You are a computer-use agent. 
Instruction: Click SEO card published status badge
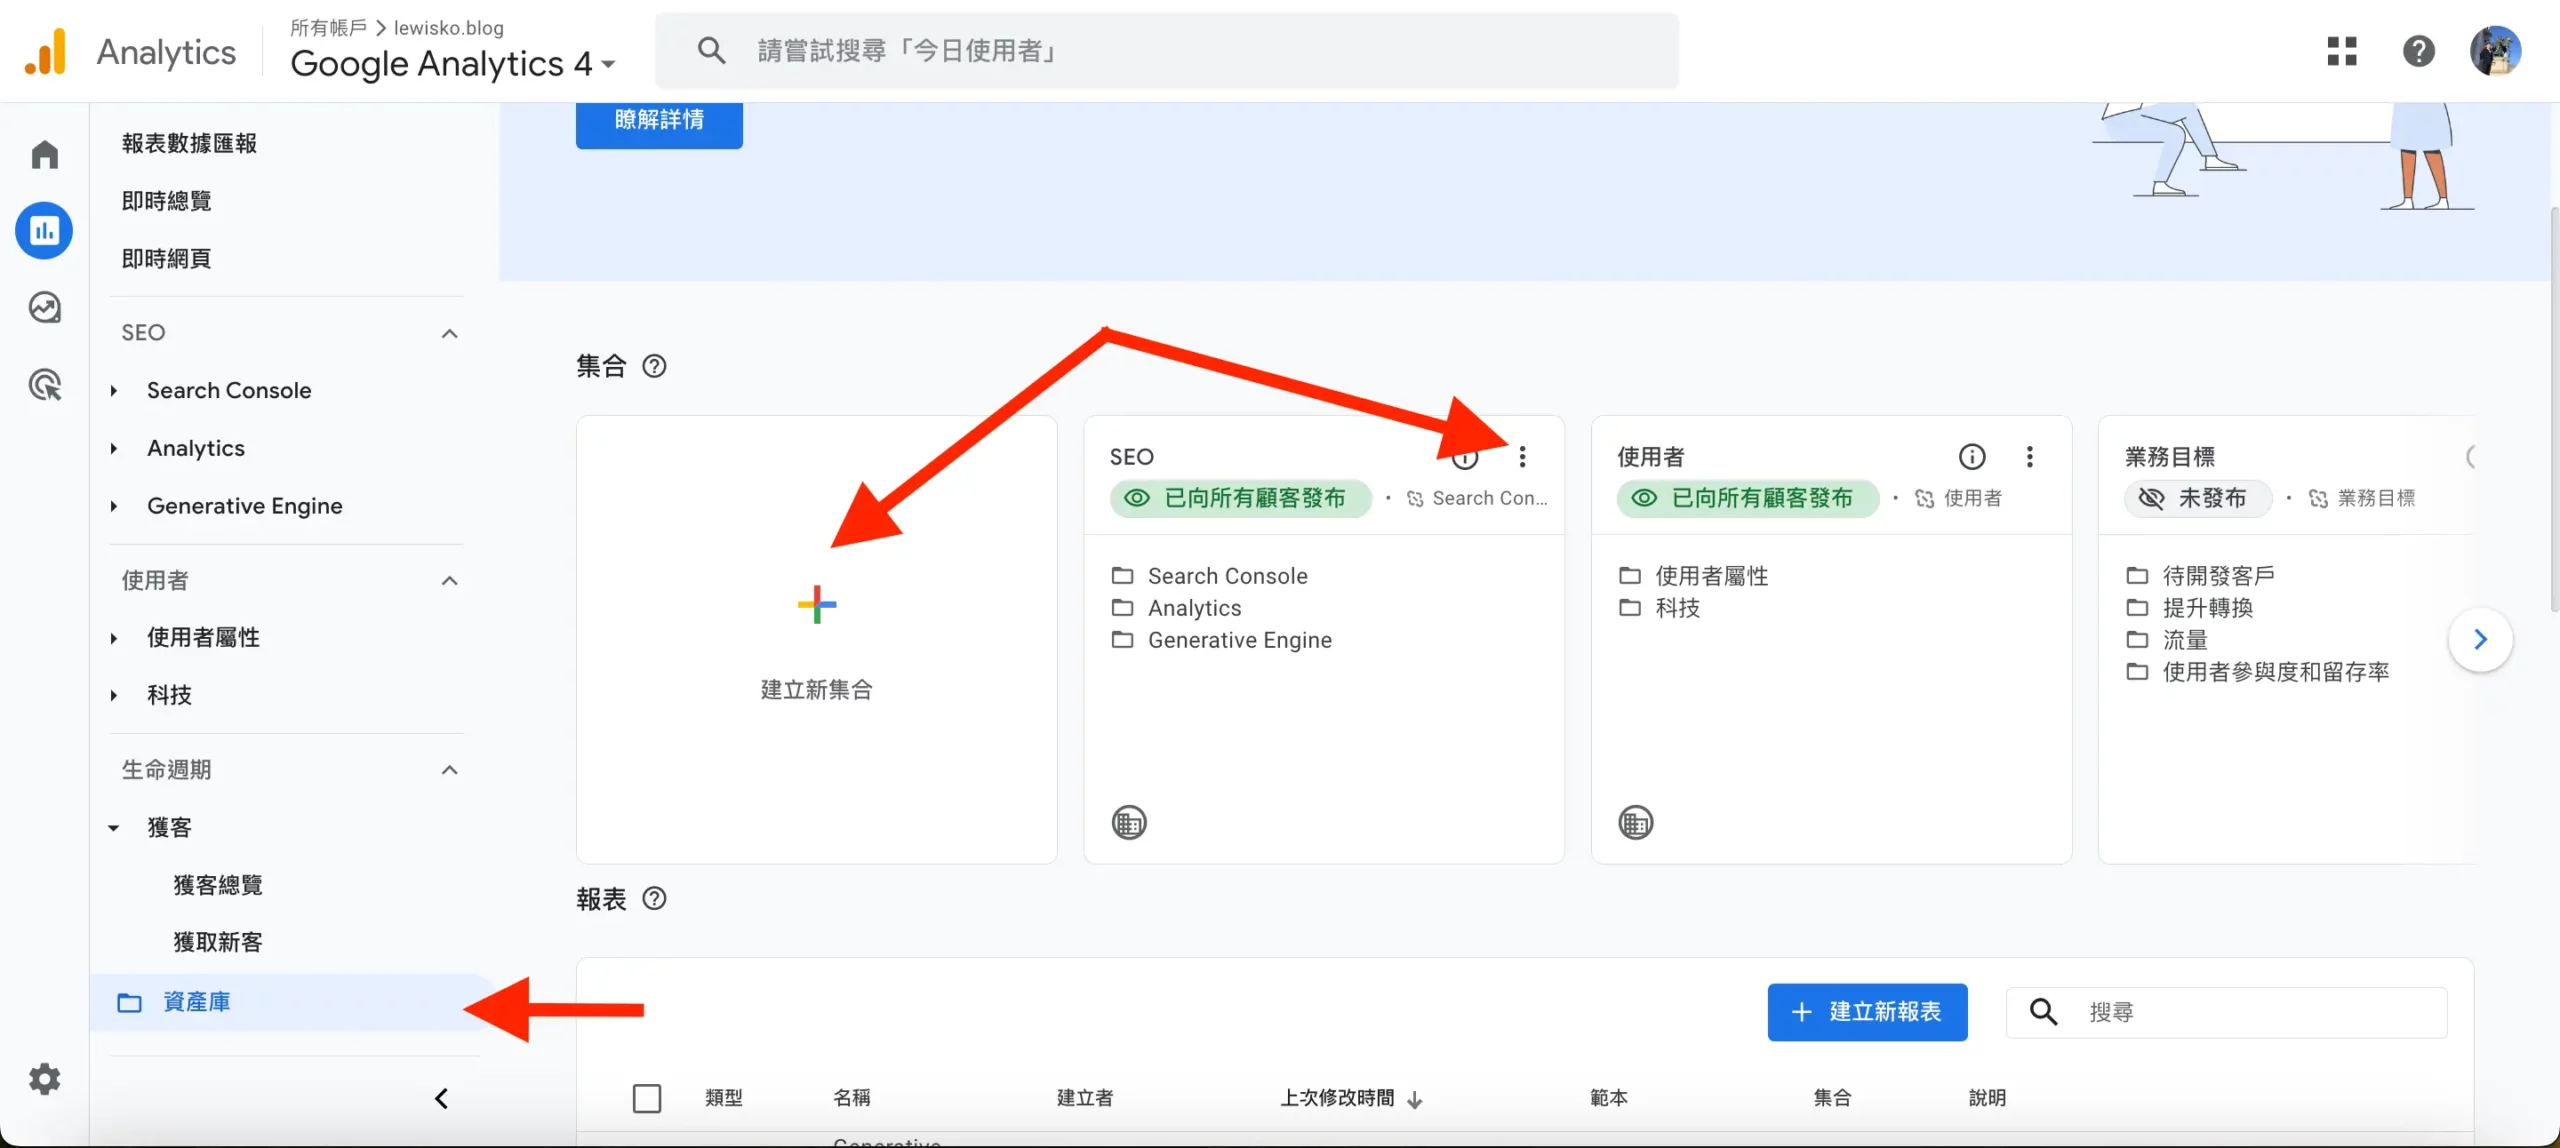coord(1240,498)
